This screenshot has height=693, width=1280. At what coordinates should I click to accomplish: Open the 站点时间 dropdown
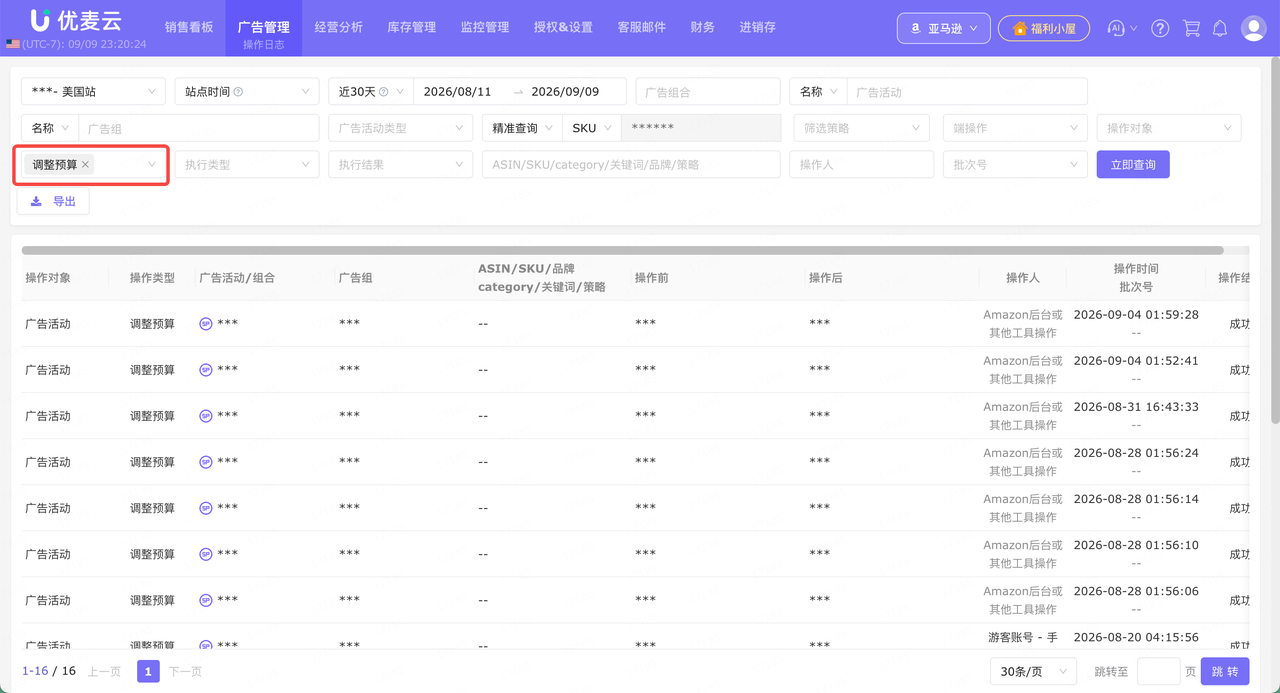tap(247, 92)
